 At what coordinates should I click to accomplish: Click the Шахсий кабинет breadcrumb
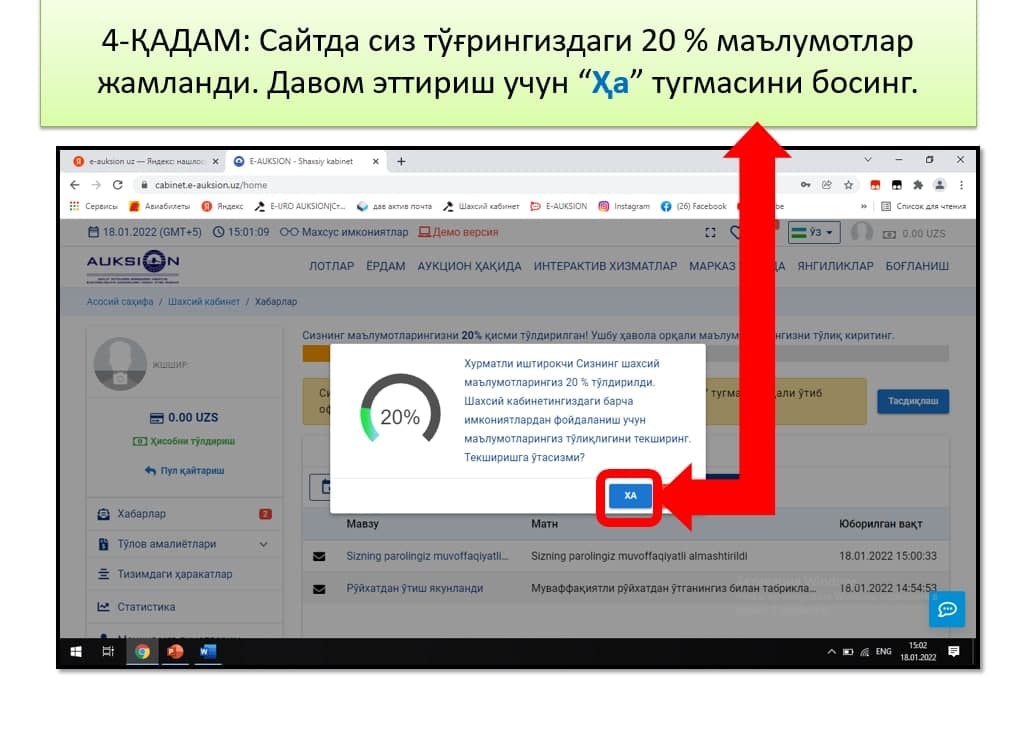pyautogui.click(x=204, y=301)
